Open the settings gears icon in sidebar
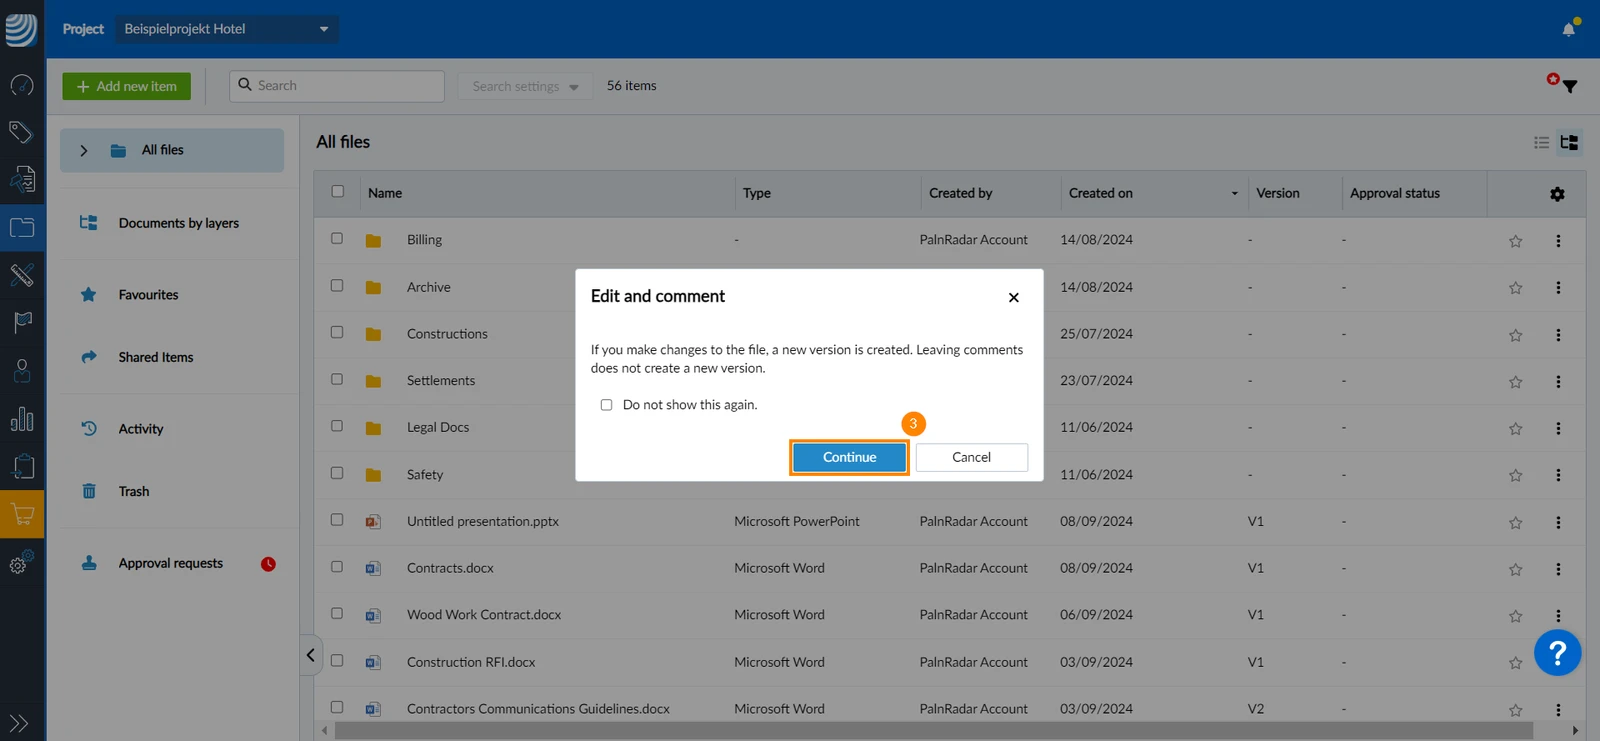Viewport: 1600px width, 741px height. pyautogui.click(x=22, y=562)
